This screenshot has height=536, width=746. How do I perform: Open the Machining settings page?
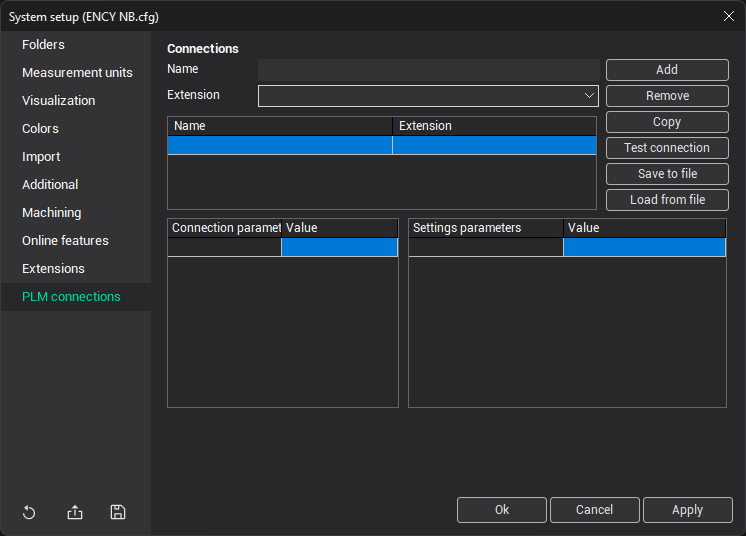(x=52, y=213)
